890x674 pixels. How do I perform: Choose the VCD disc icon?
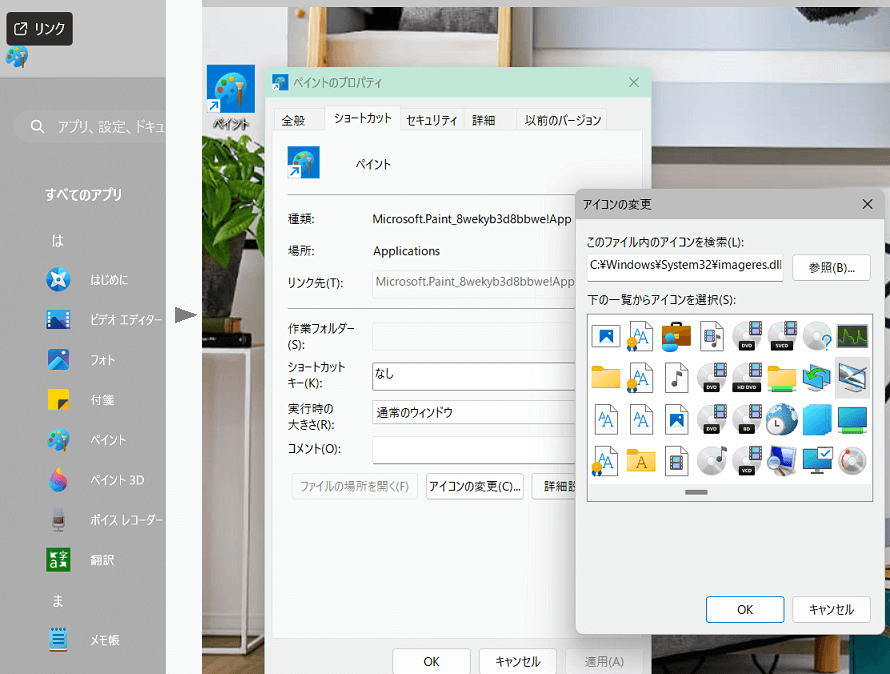point(746,461)
